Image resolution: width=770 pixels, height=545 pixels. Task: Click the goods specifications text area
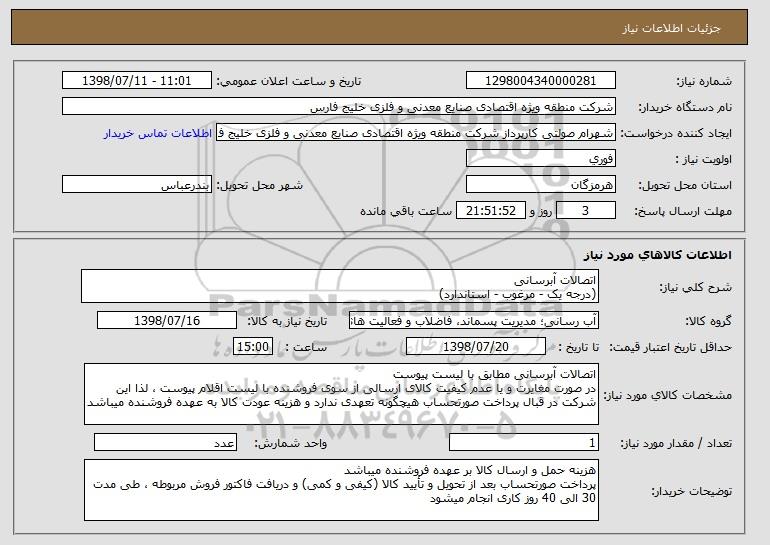point(341,394)
